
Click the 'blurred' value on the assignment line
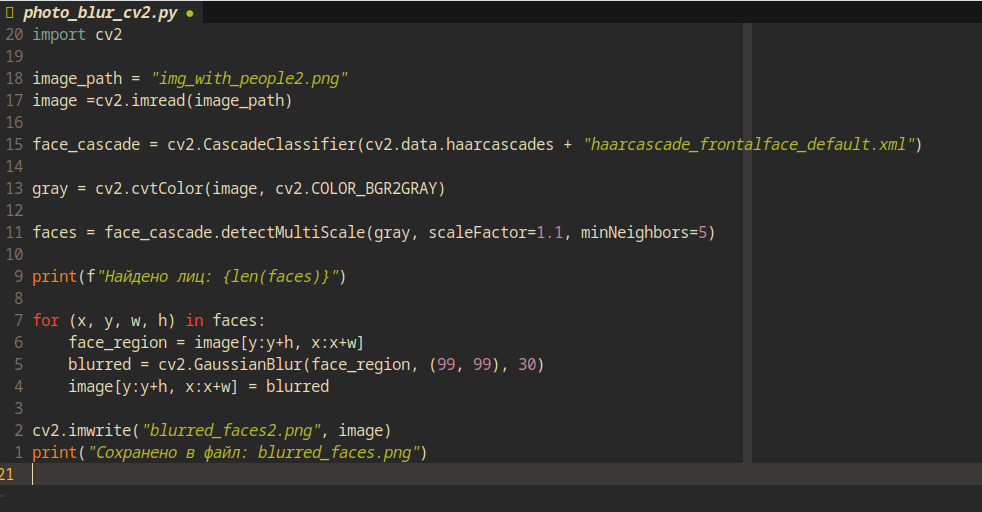[x=297, y=386]
